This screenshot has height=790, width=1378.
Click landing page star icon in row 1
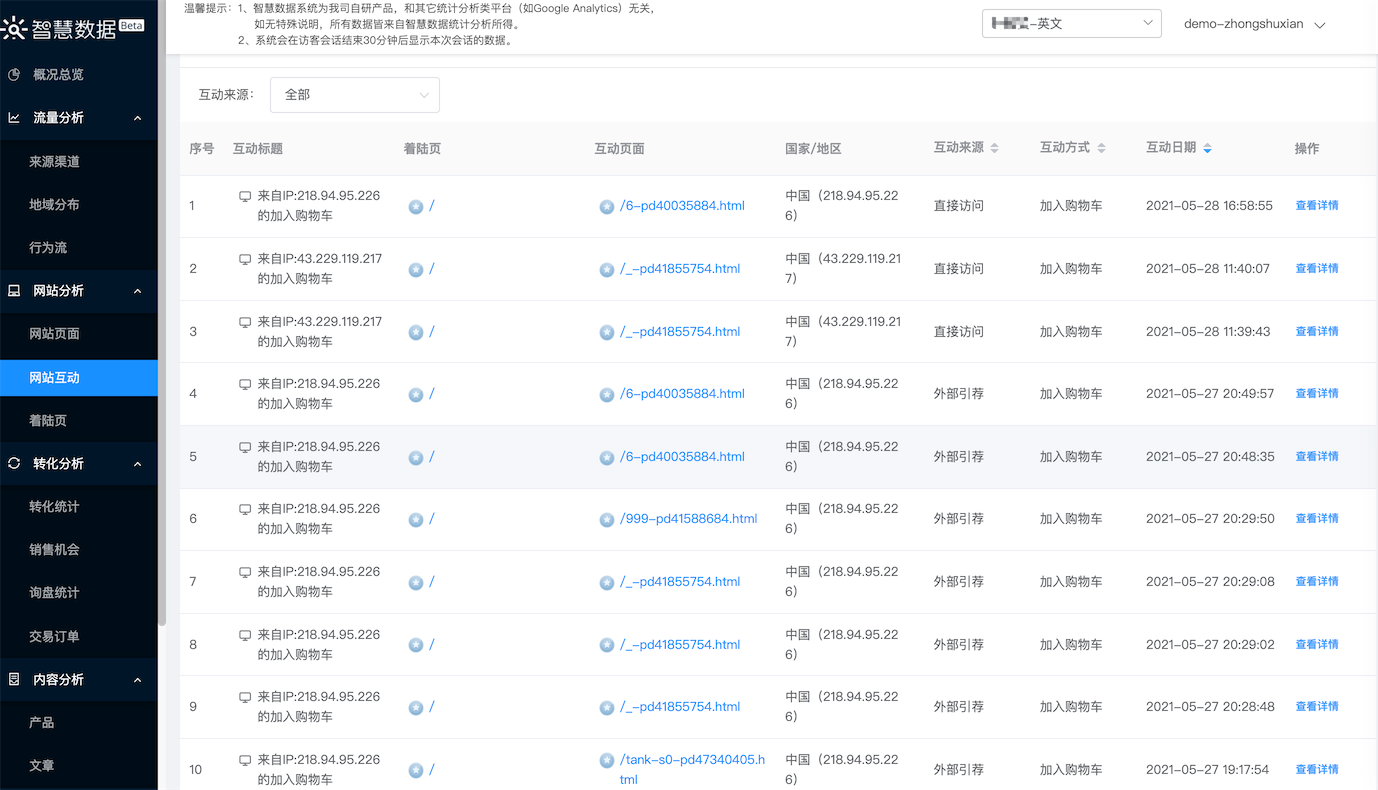click(416, 207)
